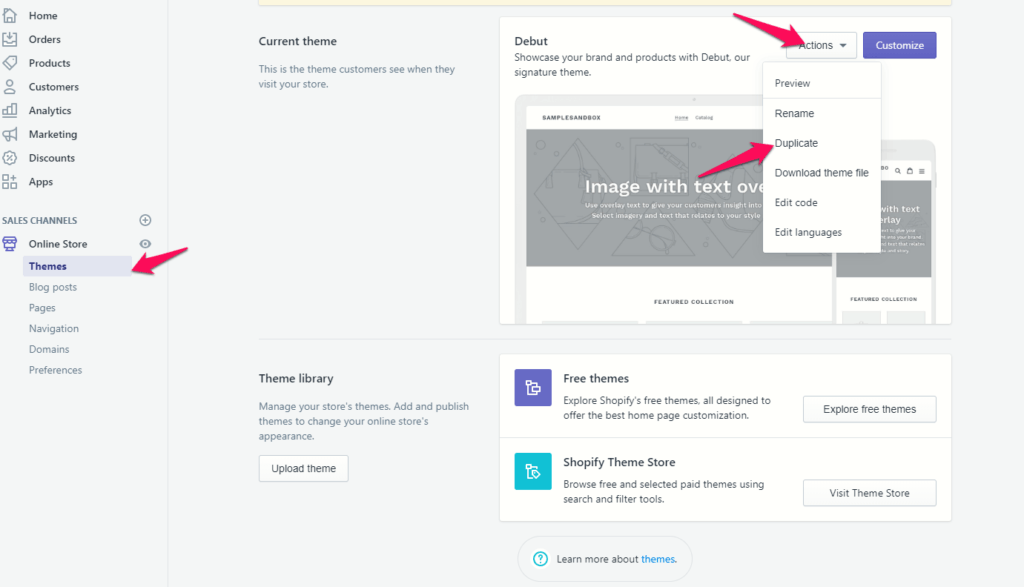Click the Free themes heading

click(596, 378)
